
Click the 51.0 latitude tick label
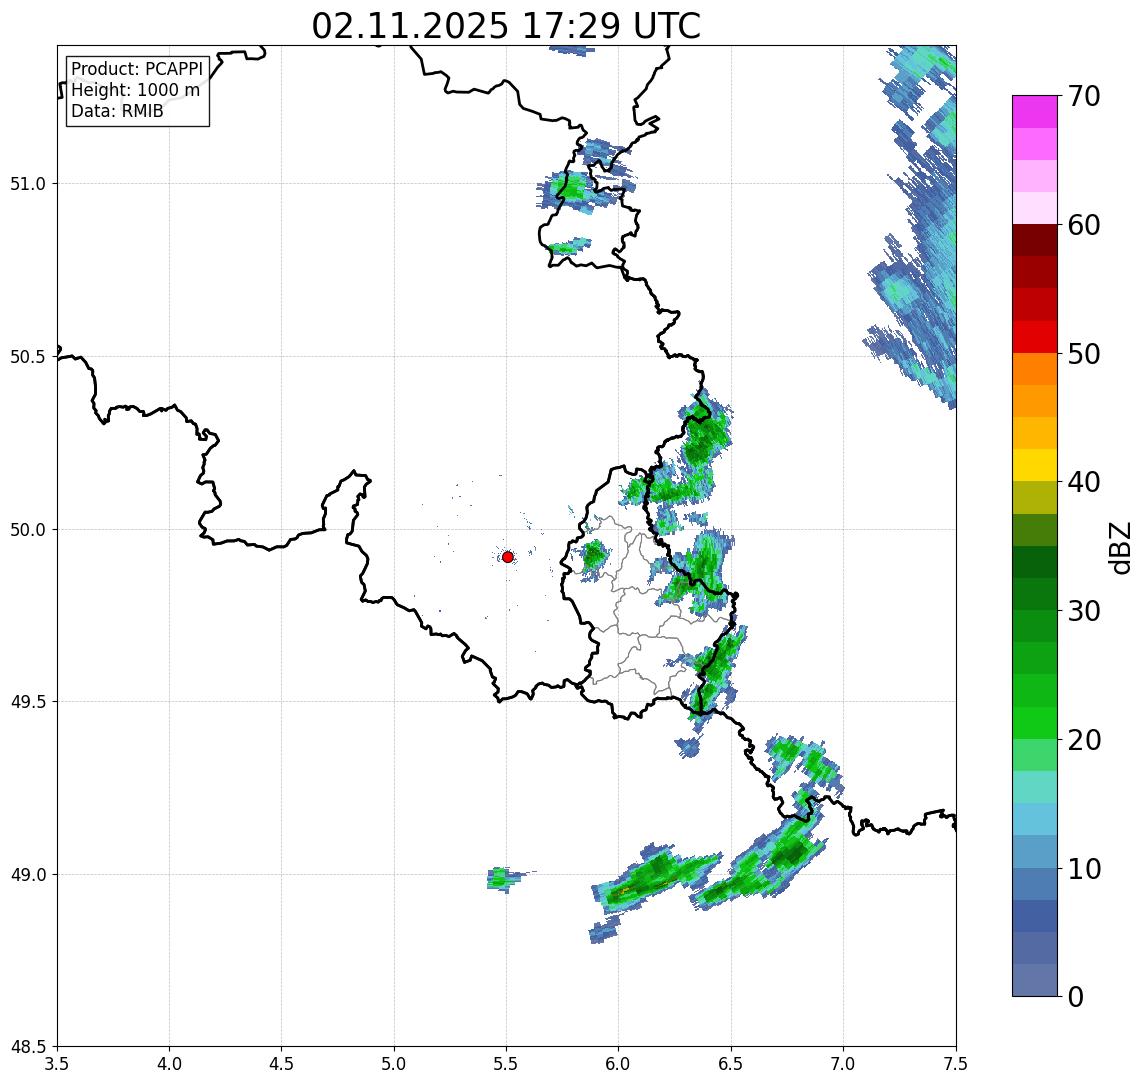click(x=28, y=183)
